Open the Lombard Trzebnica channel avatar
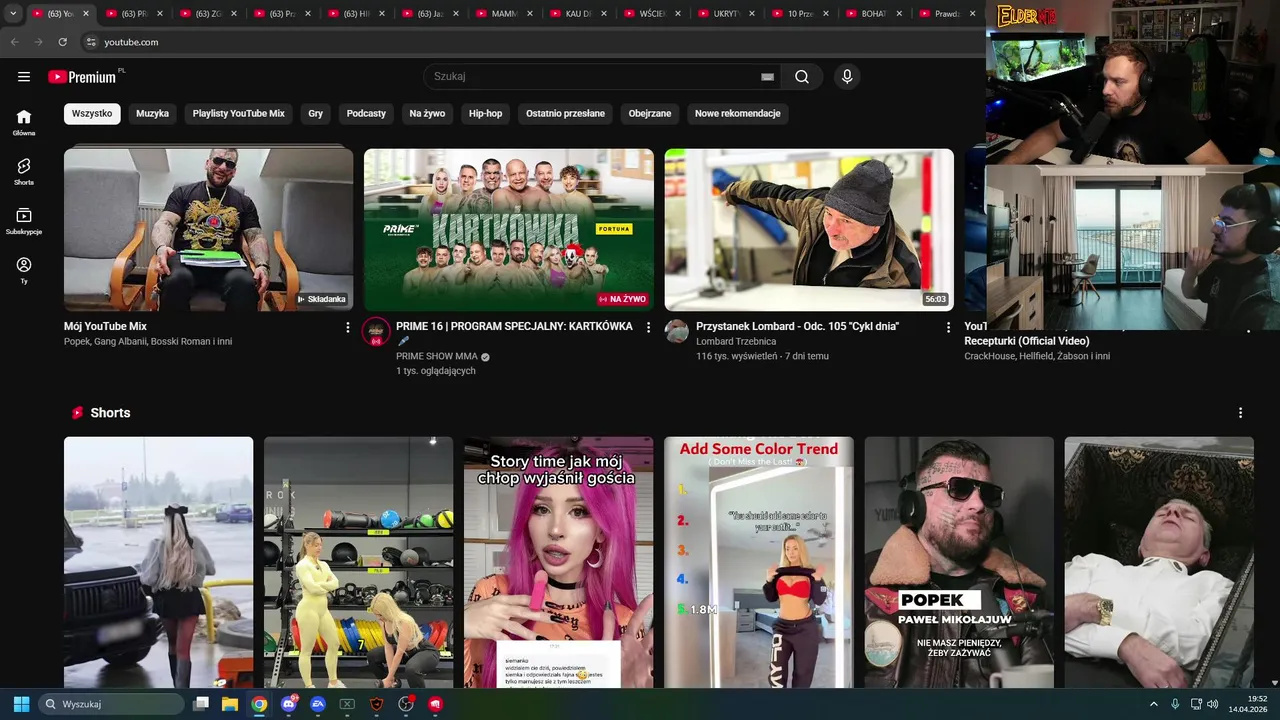Viewport: 1280px width, 720px height. pos(677,332)
